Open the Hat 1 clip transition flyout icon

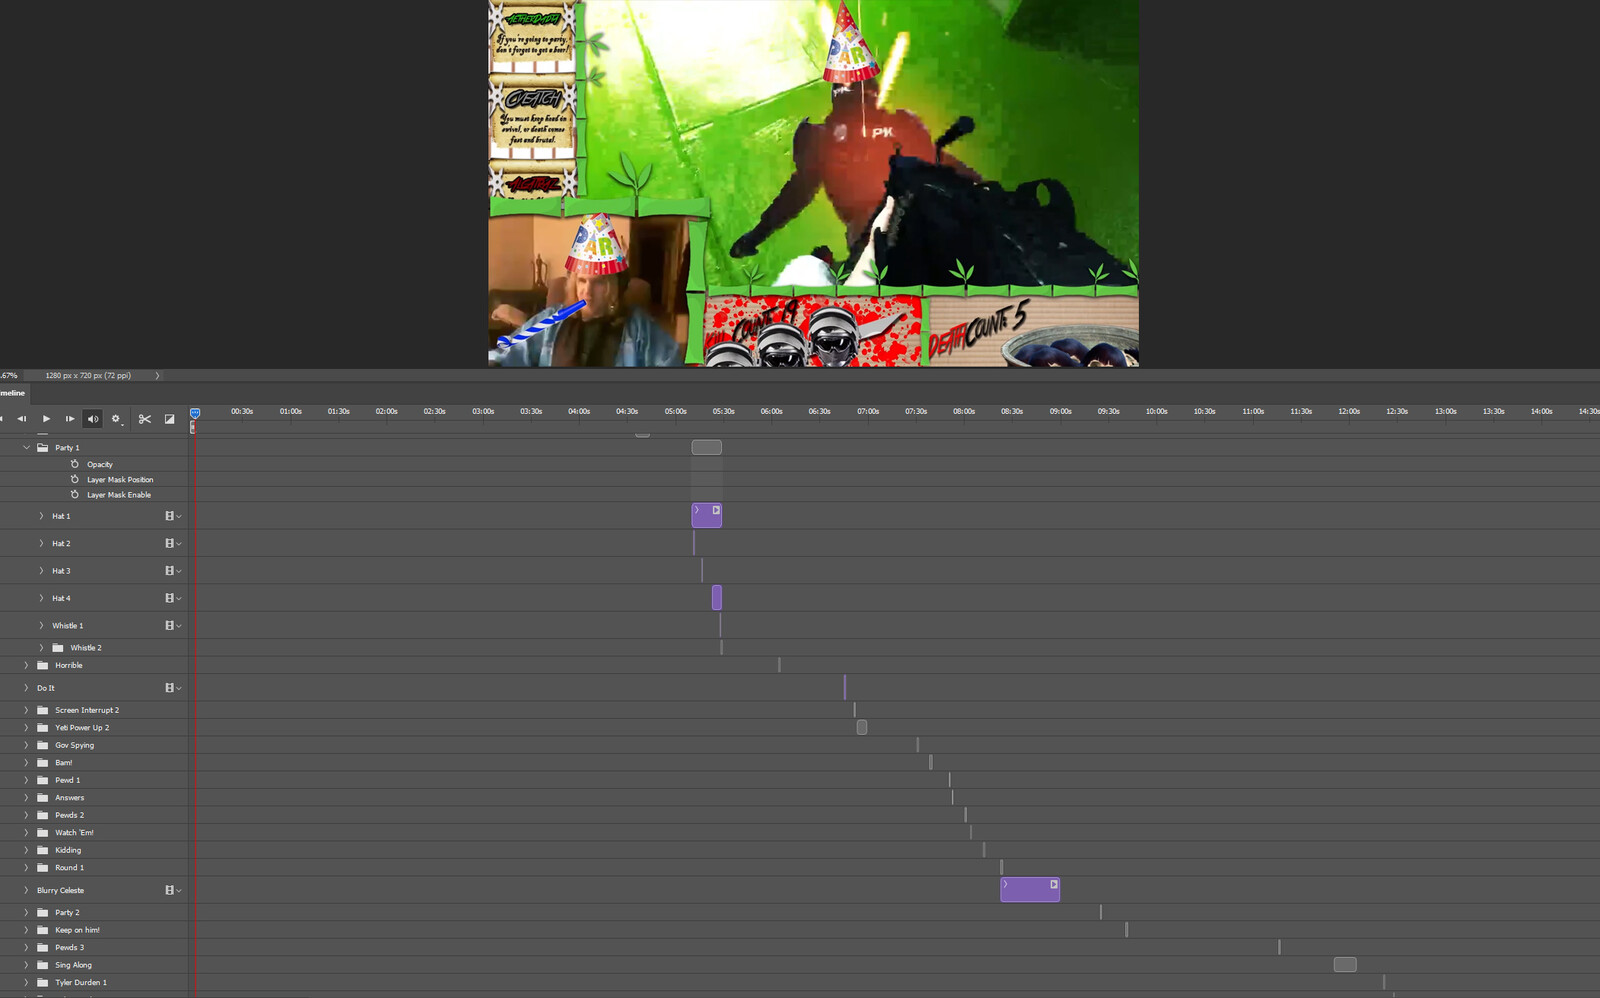coord(716,510)
